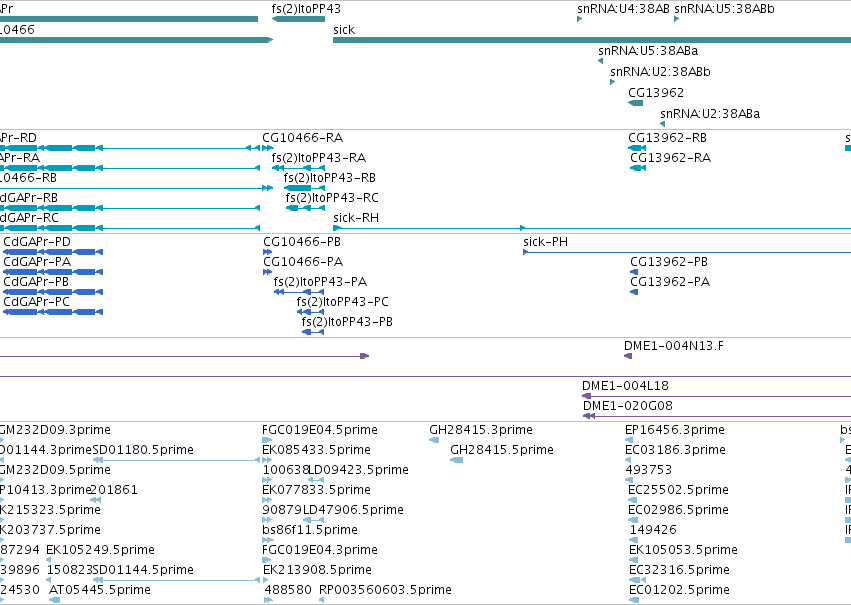851x605 pixels.
Task: Click EST EC01202.5prime
Action: pyautogui.click(x=679, y=591)
